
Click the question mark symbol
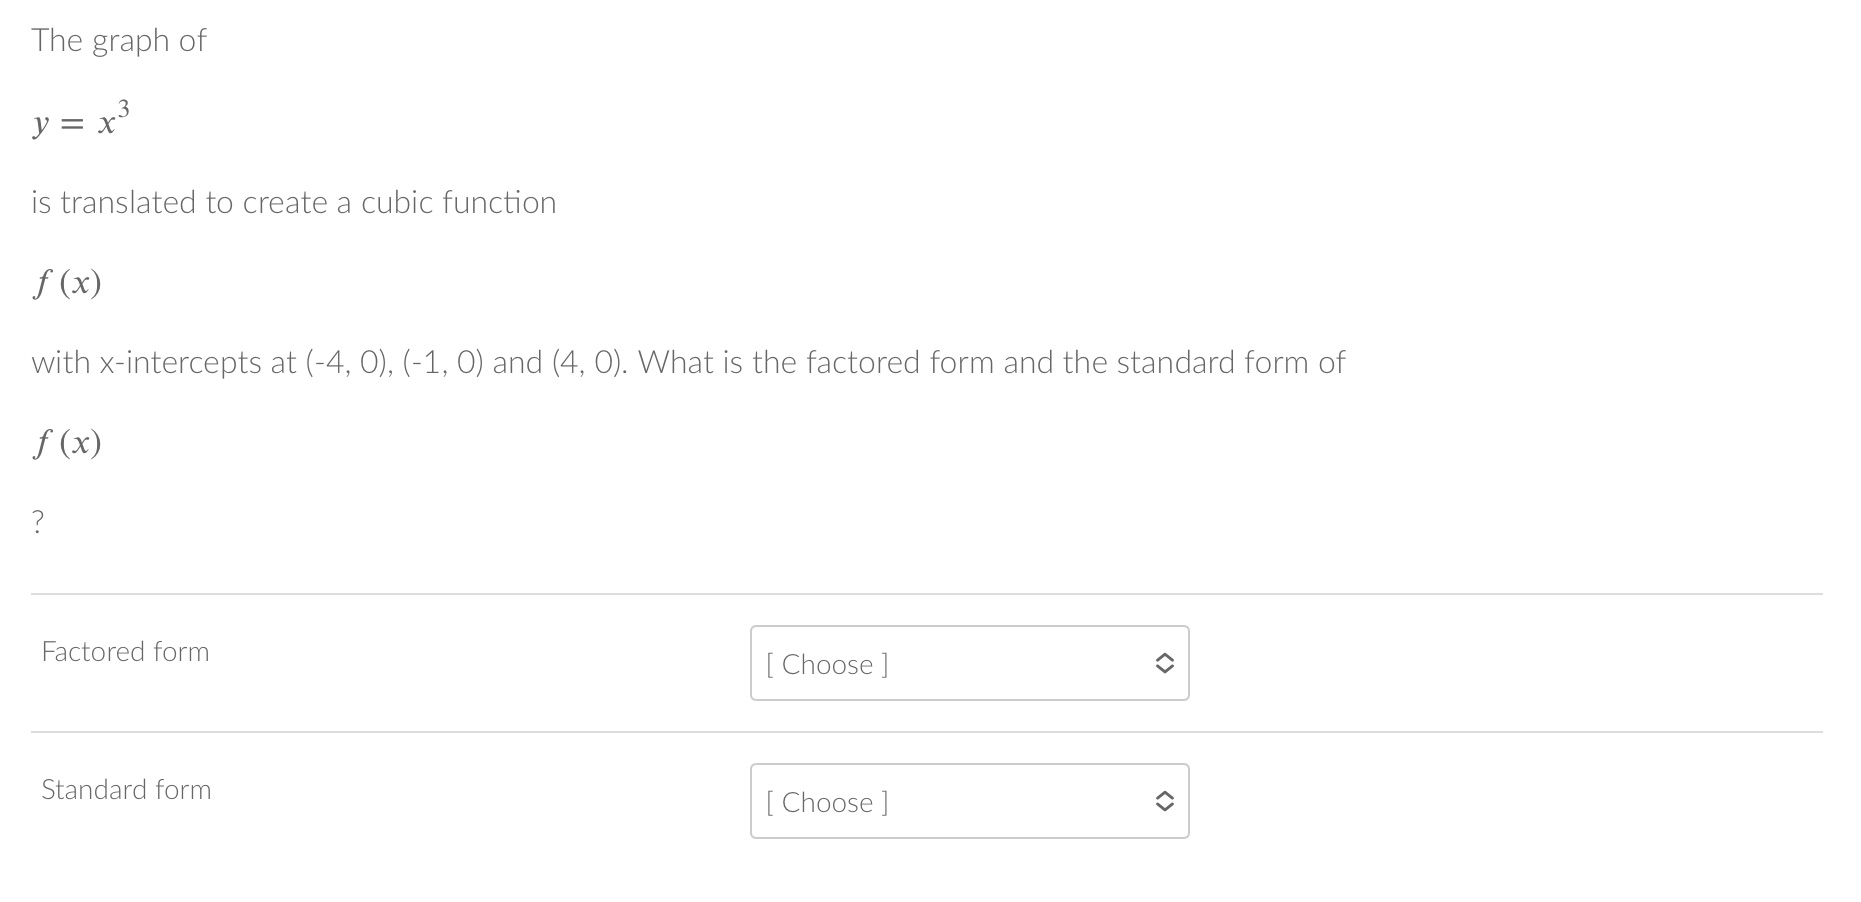click(x=38, y=518)
